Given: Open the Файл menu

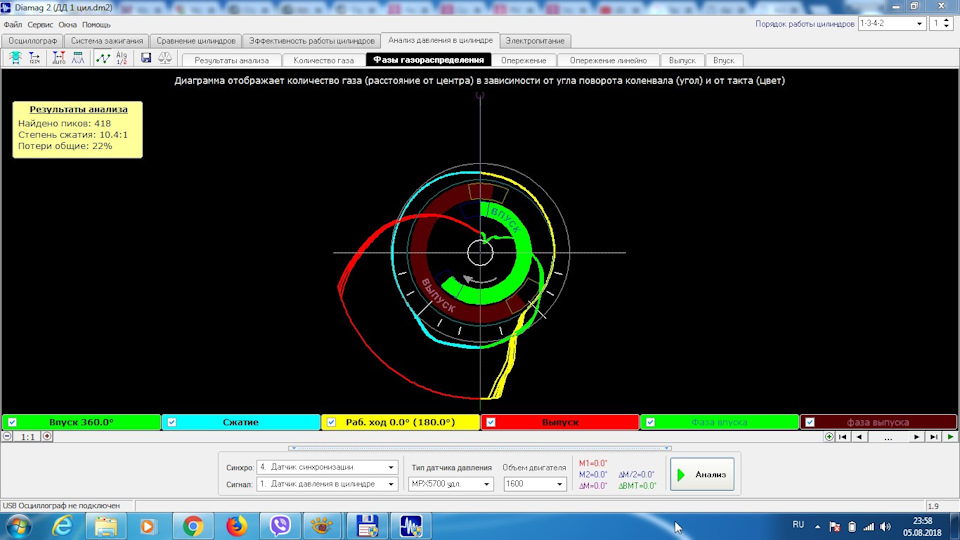Looking at the screenshot, I should pos(13,25).
